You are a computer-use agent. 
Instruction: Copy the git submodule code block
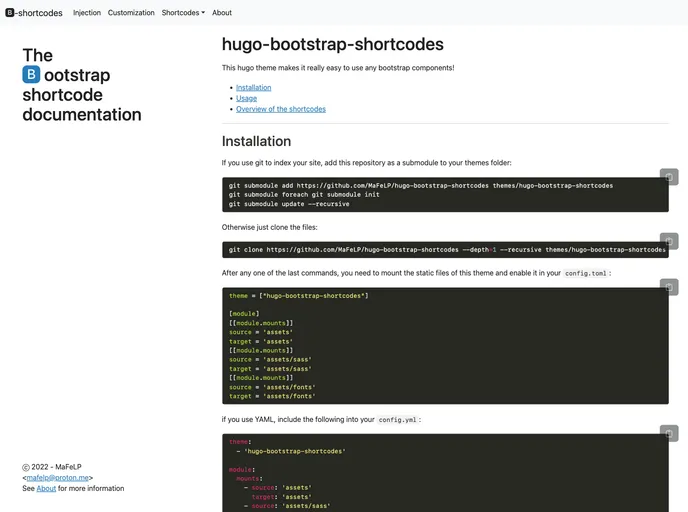point(669,177)
